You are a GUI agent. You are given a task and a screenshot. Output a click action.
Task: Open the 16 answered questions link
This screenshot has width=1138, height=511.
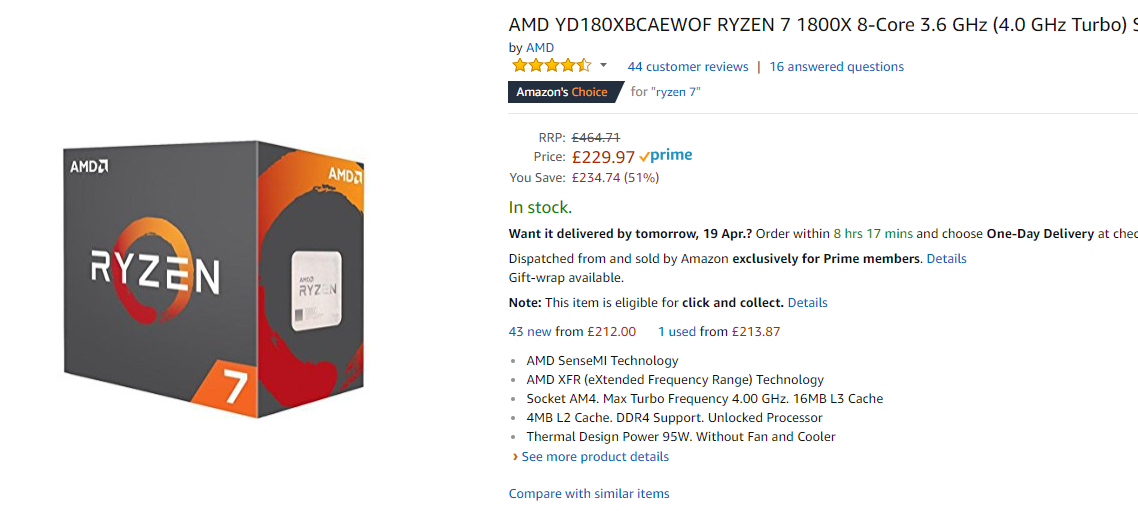[837, 67]
